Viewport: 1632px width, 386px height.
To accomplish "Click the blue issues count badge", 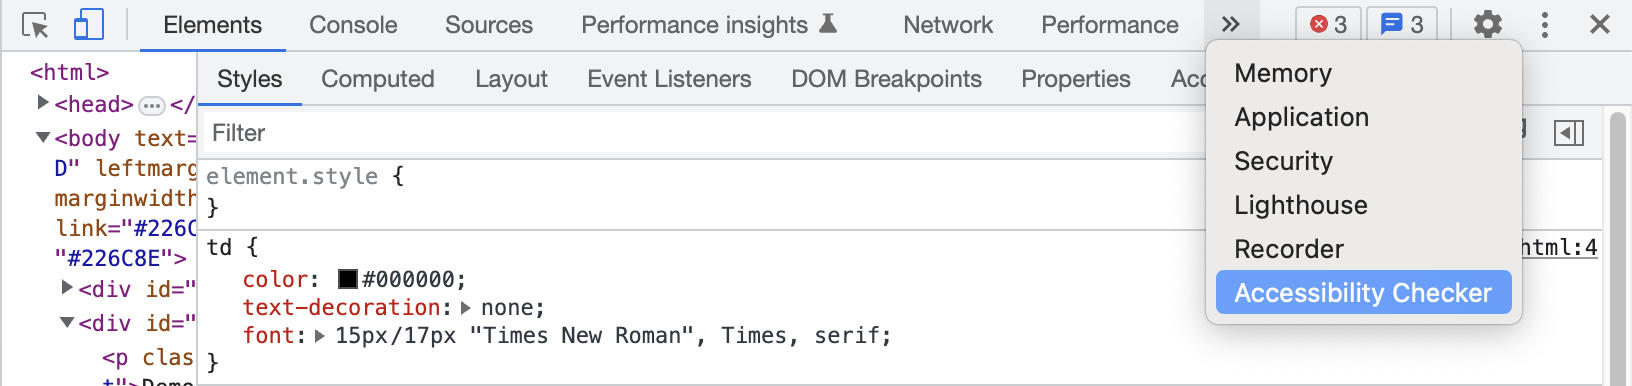I will [x=1402, y=25].
